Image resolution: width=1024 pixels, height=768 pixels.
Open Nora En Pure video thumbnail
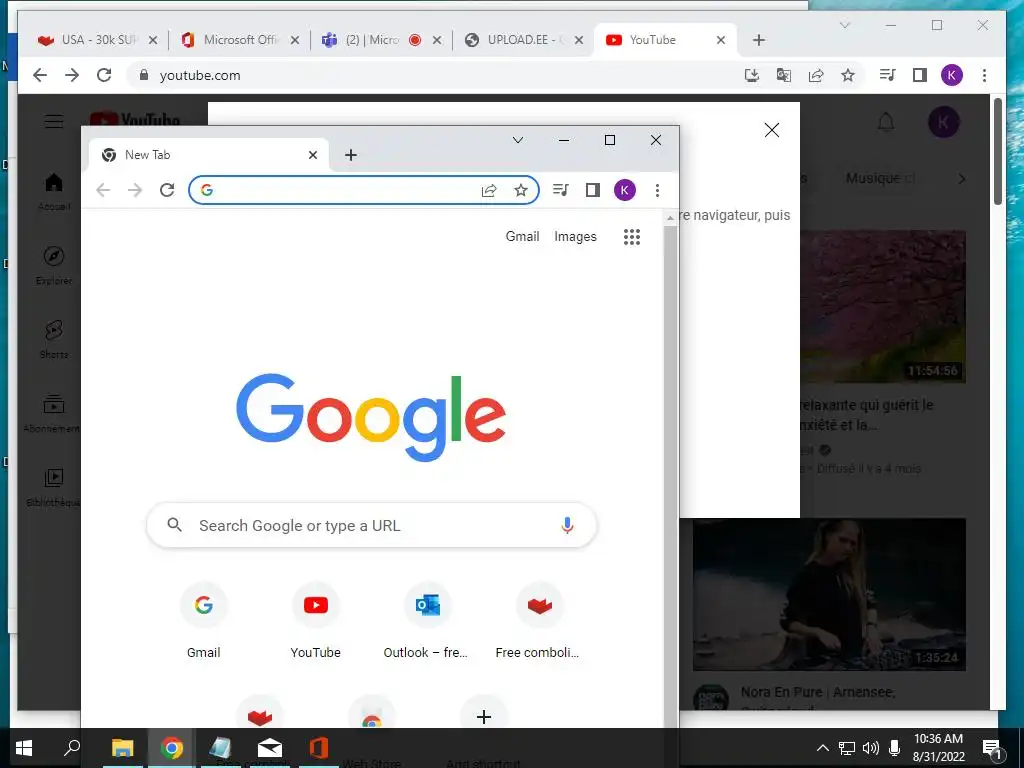pos(829,594)
